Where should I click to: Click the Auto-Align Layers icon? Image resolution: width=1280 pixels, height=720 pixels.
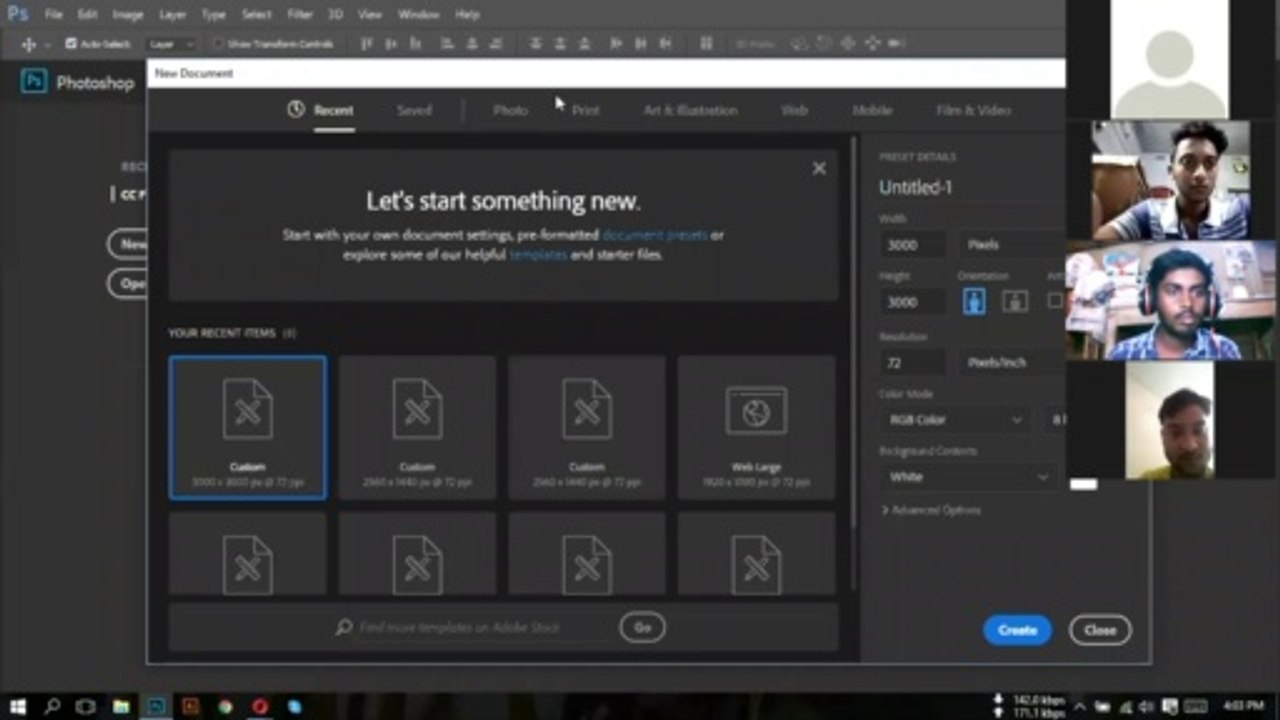click(x=706, y=44)
